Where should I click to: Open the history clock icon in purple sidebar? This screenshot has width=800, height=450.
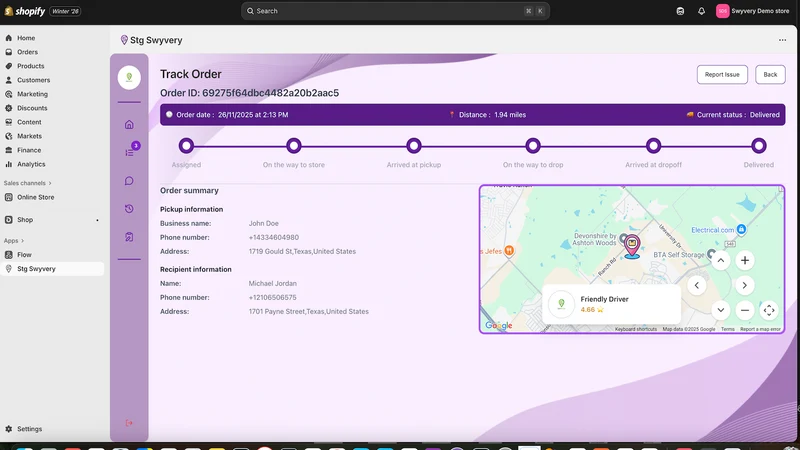point(129,209)
